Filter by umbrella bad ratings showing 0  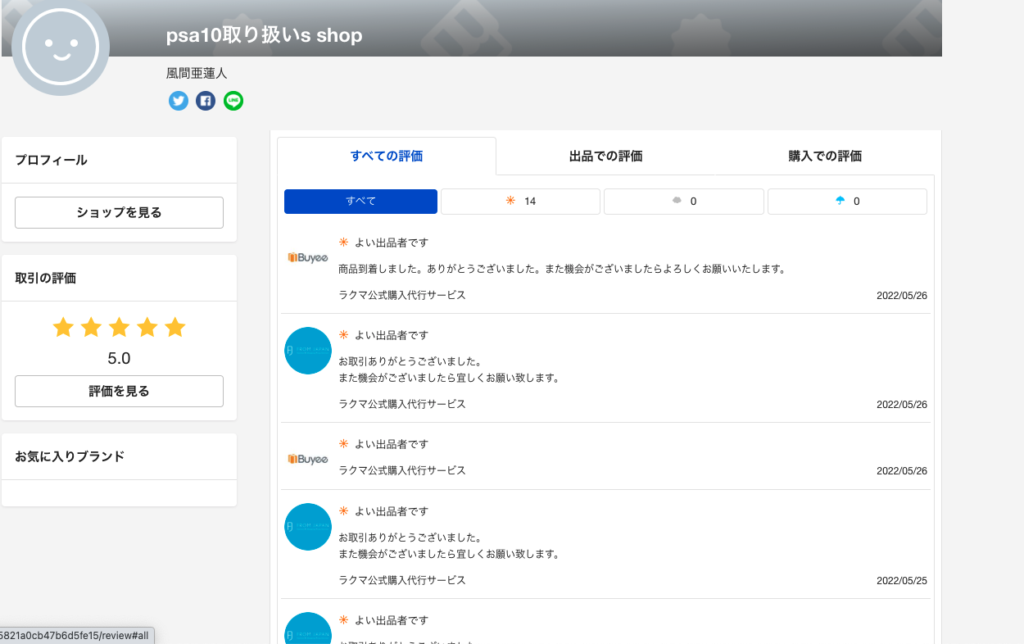tap(847, 201)
